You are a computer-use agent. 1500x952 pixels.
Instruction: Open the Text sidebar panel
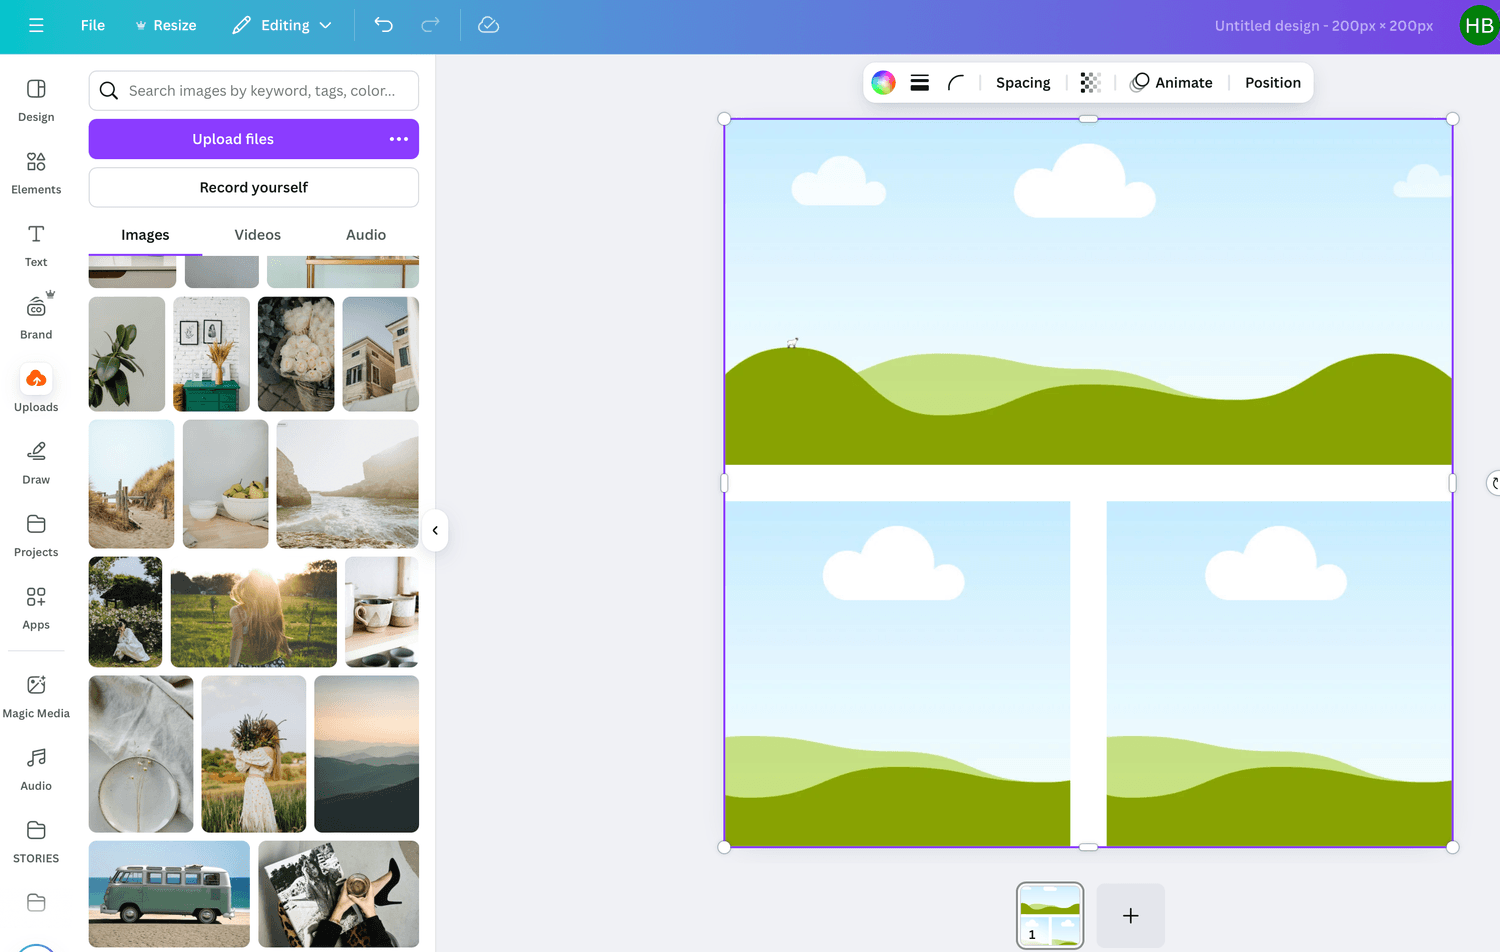36,246
